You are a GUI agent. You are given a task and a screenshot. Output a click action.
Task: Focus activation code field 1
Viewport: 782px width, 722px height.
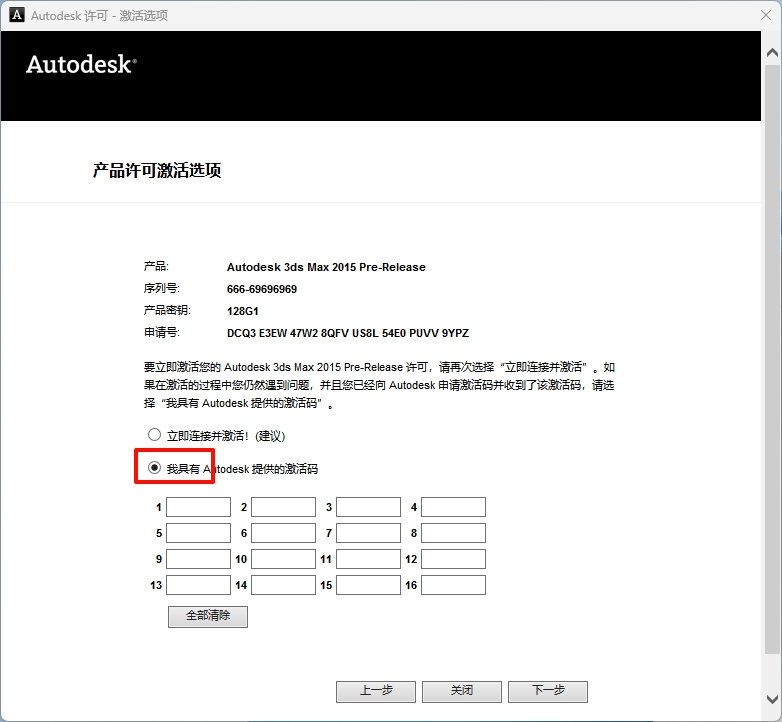198,508
